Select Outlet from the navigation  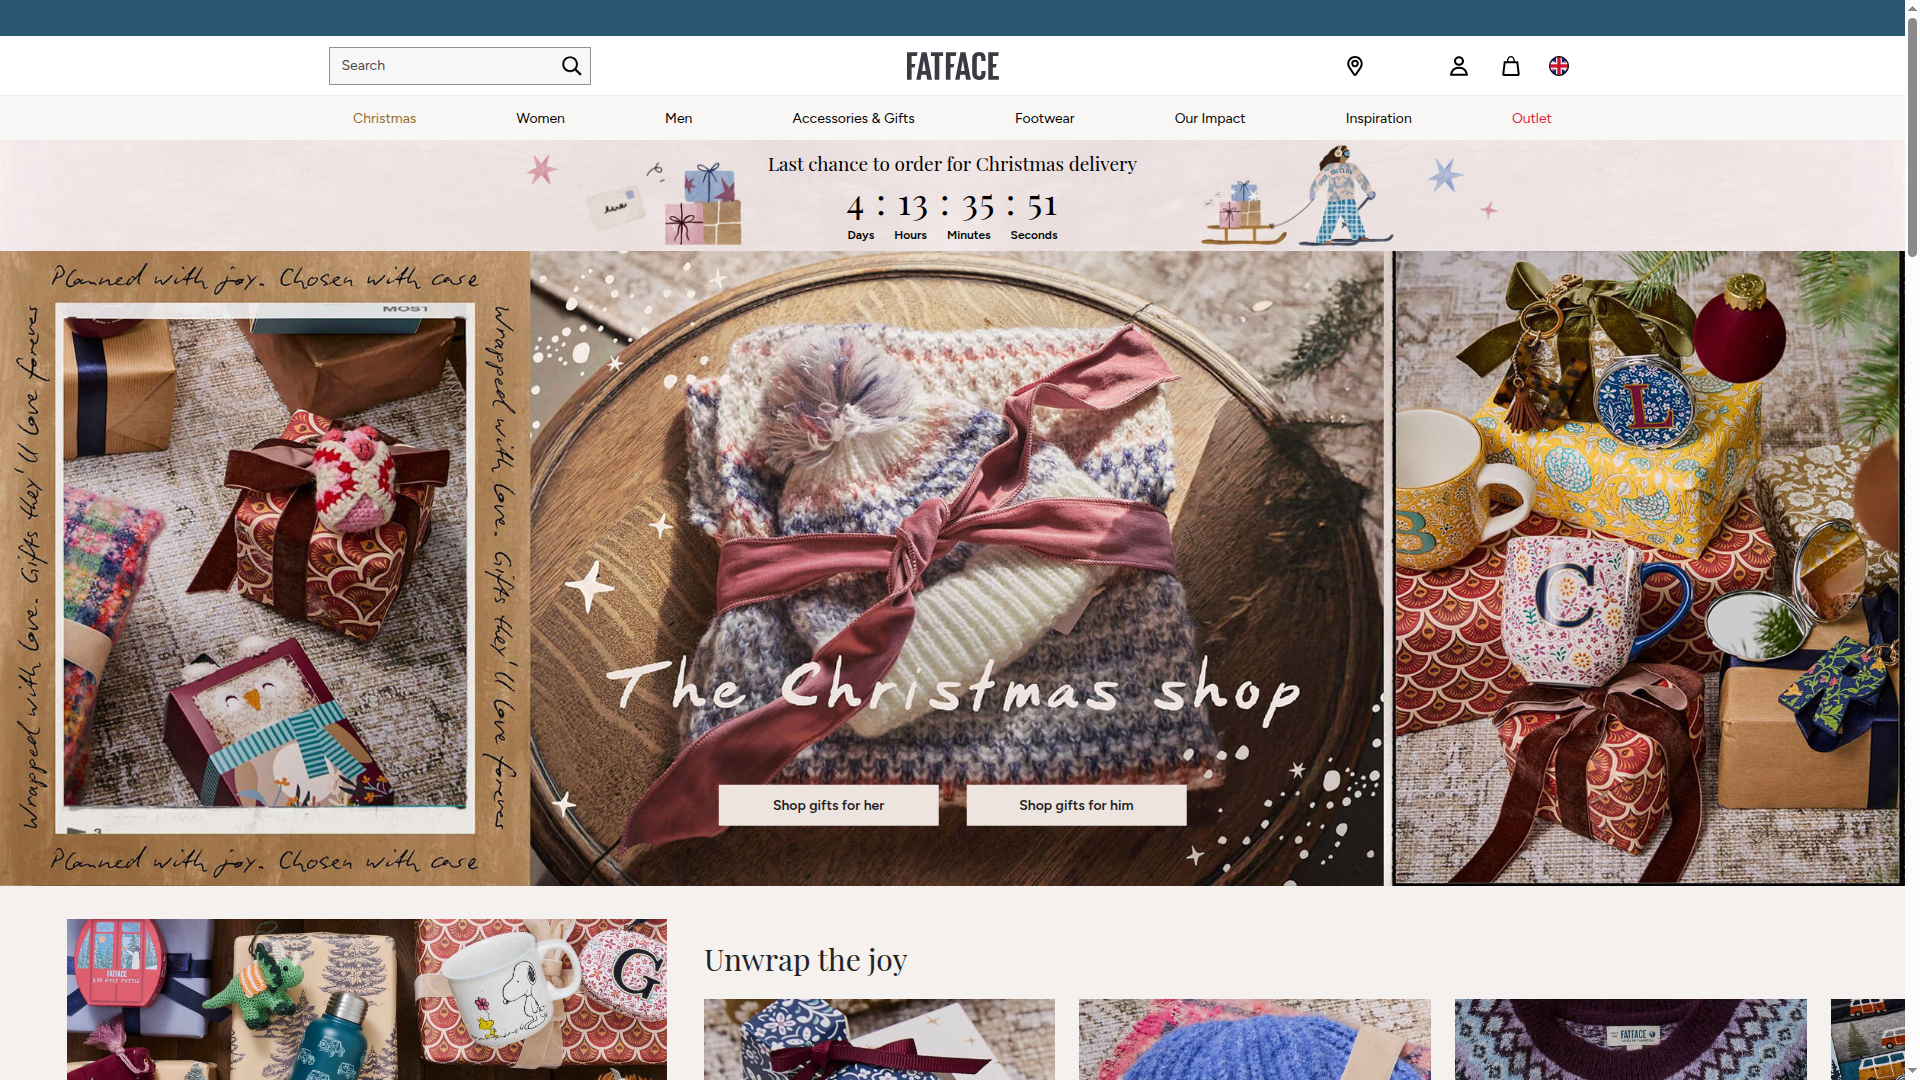point(1531,118)
